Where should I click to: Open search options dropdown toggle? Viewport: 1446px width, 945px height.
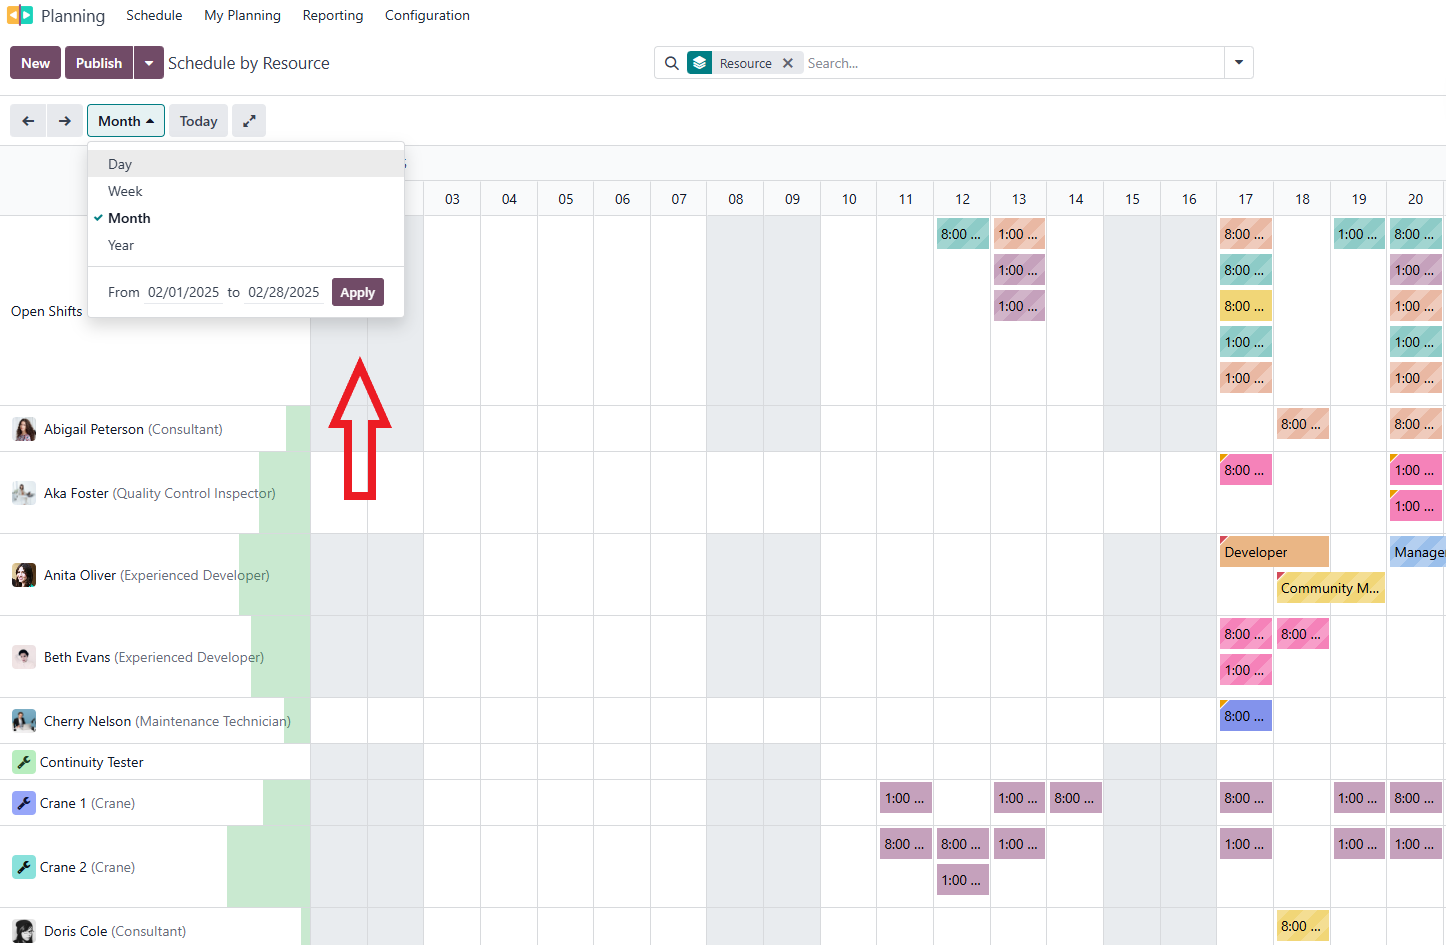(x=1239, y=63)
